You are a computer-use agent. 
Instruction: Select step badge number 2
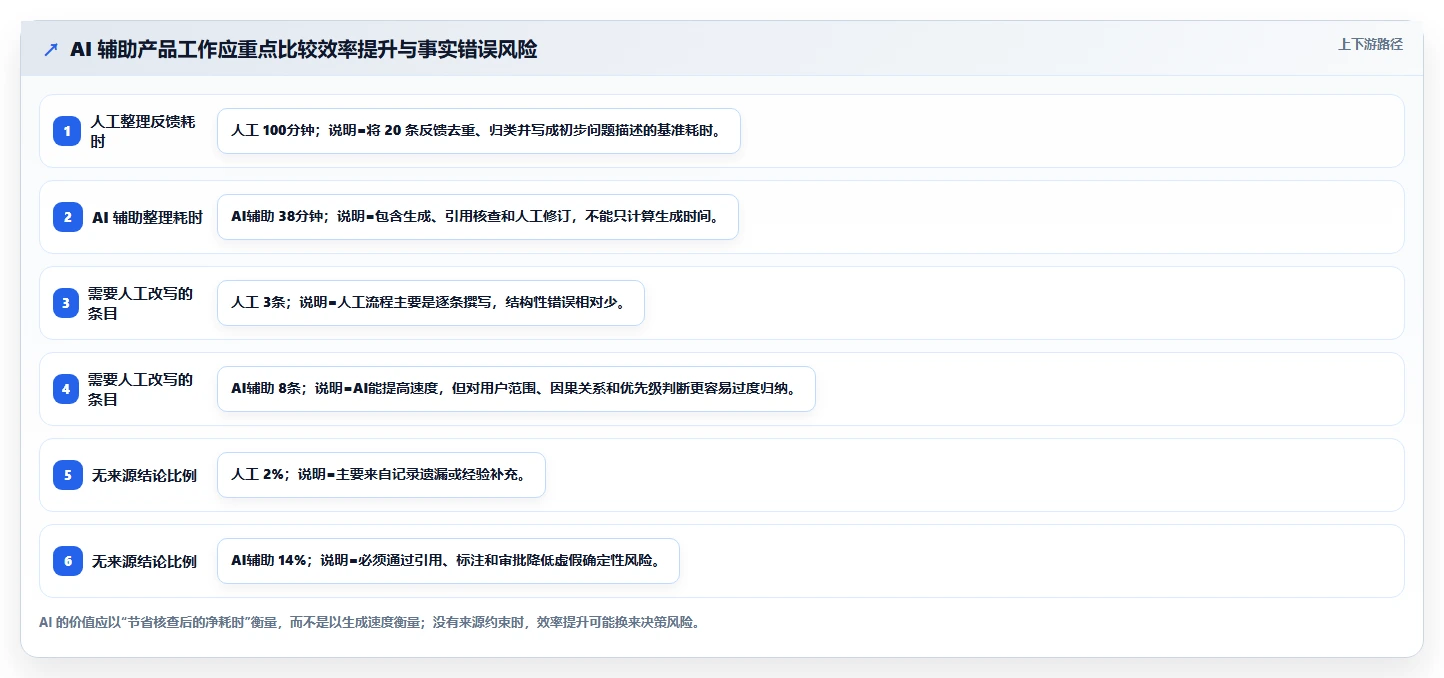68,217
